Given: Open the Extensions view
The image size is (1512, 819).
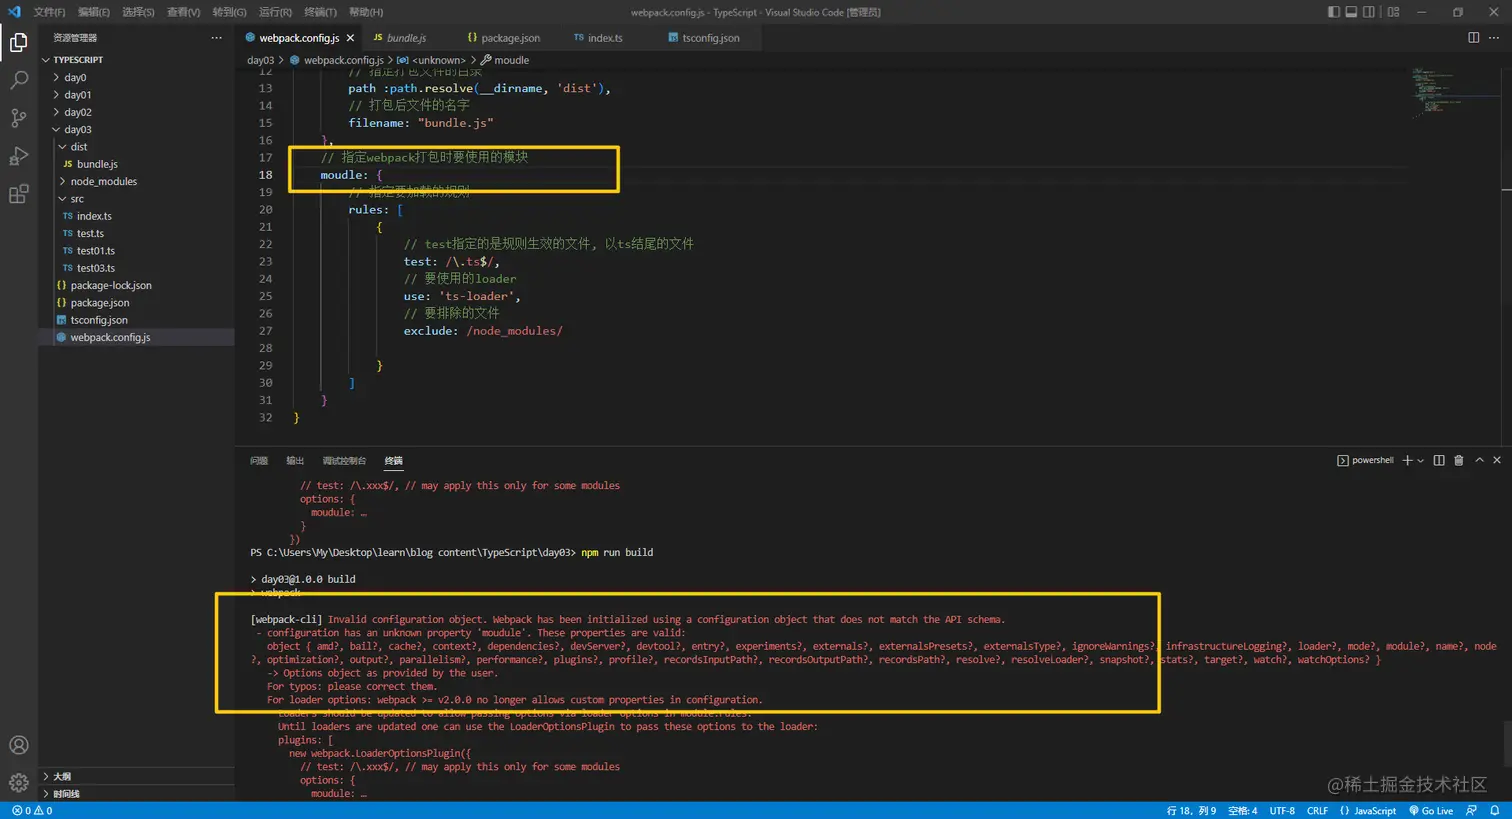Looking at the screenshot, I should [18, 194].
